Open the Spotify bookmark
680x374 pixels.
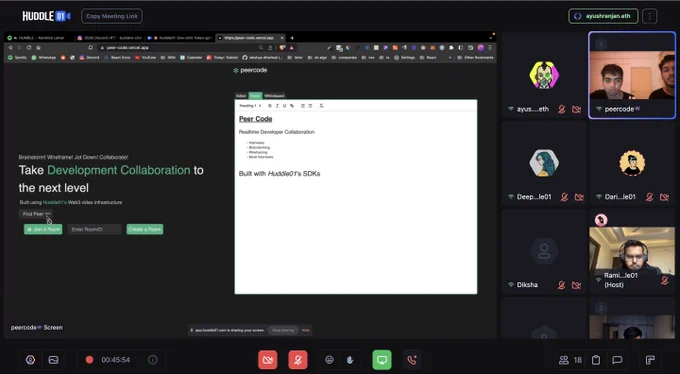(x=17, y=57)
